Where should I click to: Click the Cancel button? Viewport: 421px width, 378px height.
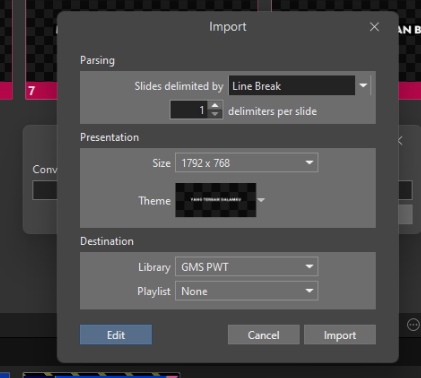[264, 335]
